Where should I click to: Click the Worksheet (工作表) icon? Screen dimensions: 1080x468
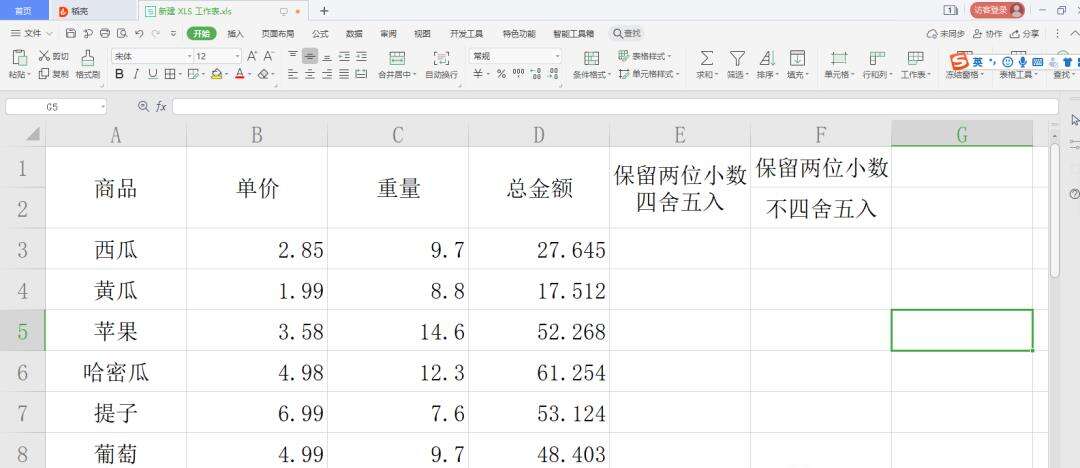tap(915, 57)
